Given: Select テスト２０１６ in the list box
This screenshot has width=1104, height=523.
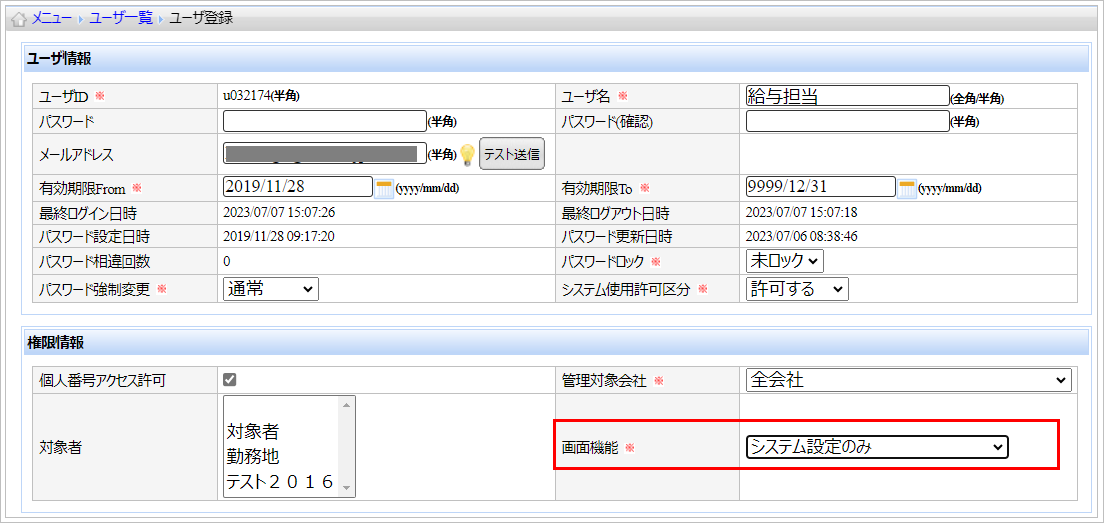Looking at the screenshot, I should [x=280, y=482].
